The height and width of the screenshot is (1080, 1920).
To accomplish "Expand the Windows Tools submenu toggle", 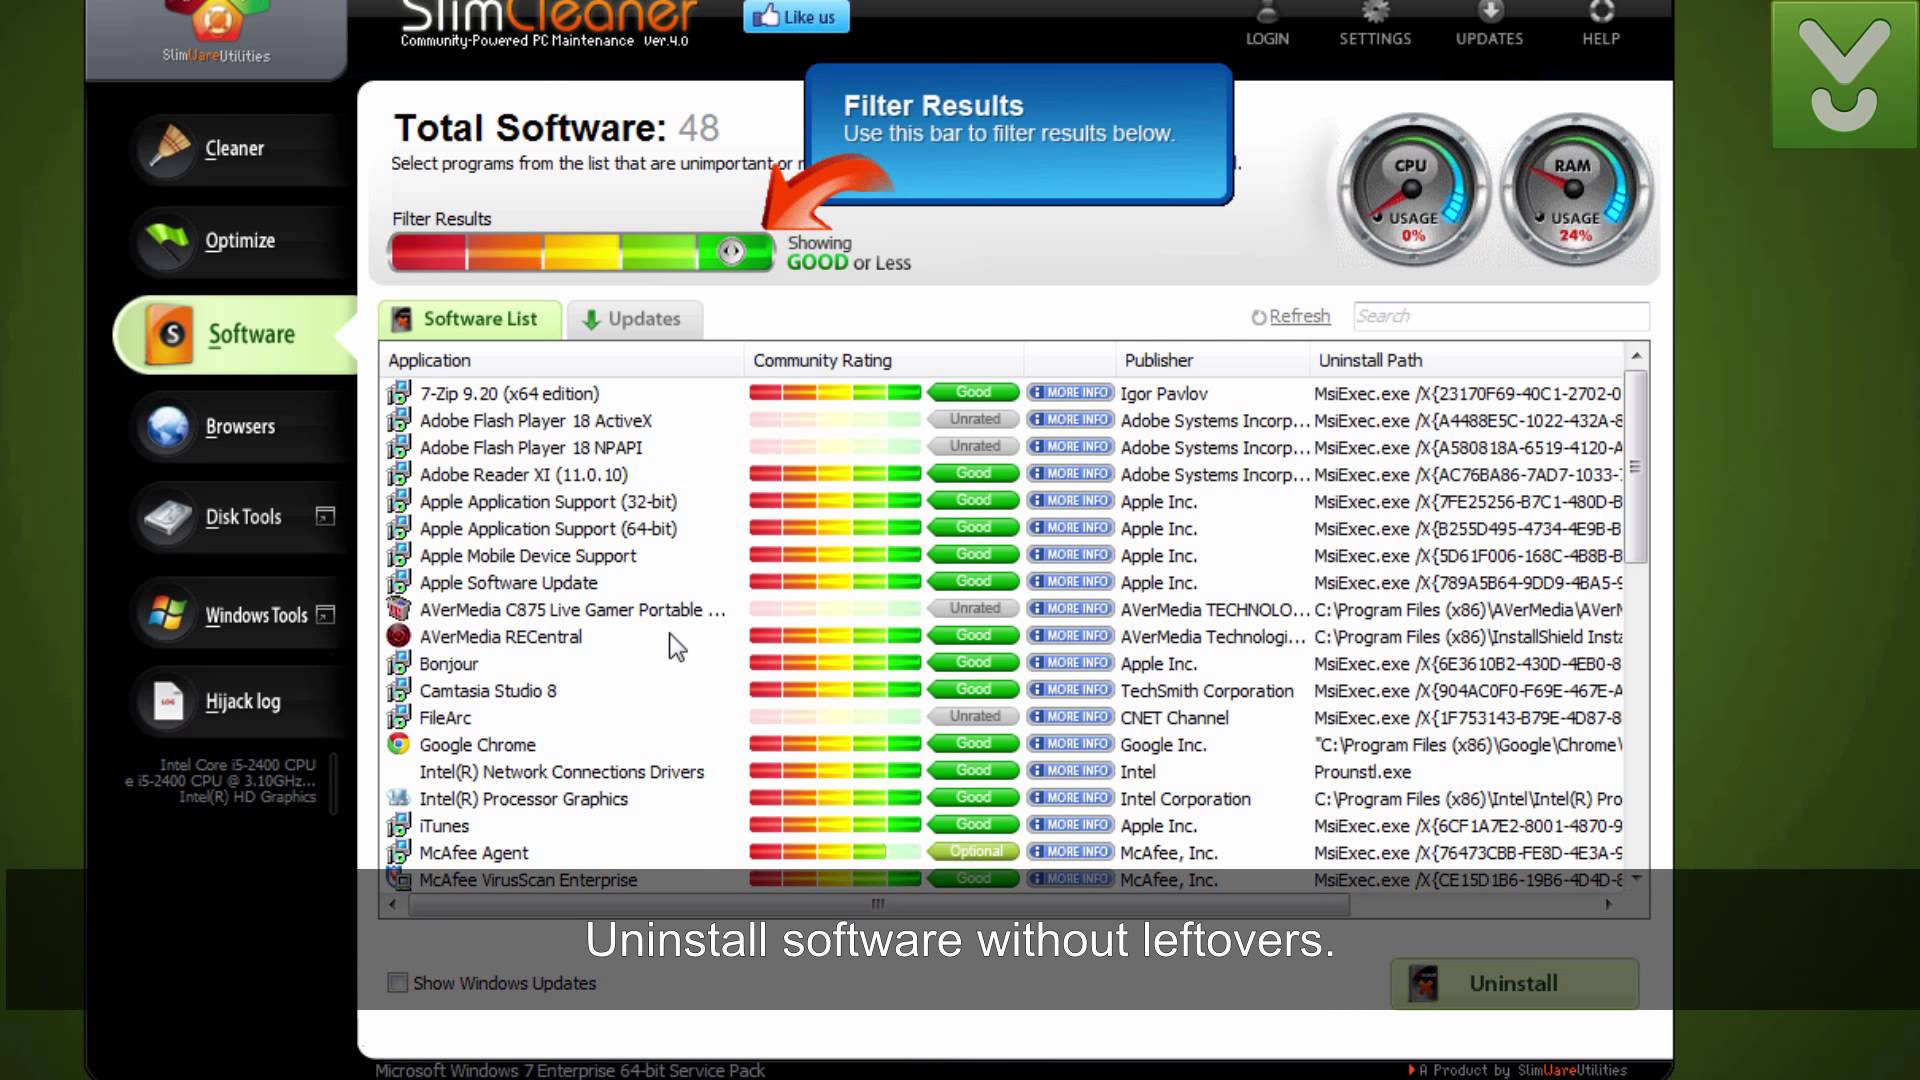I will (325, 614).
